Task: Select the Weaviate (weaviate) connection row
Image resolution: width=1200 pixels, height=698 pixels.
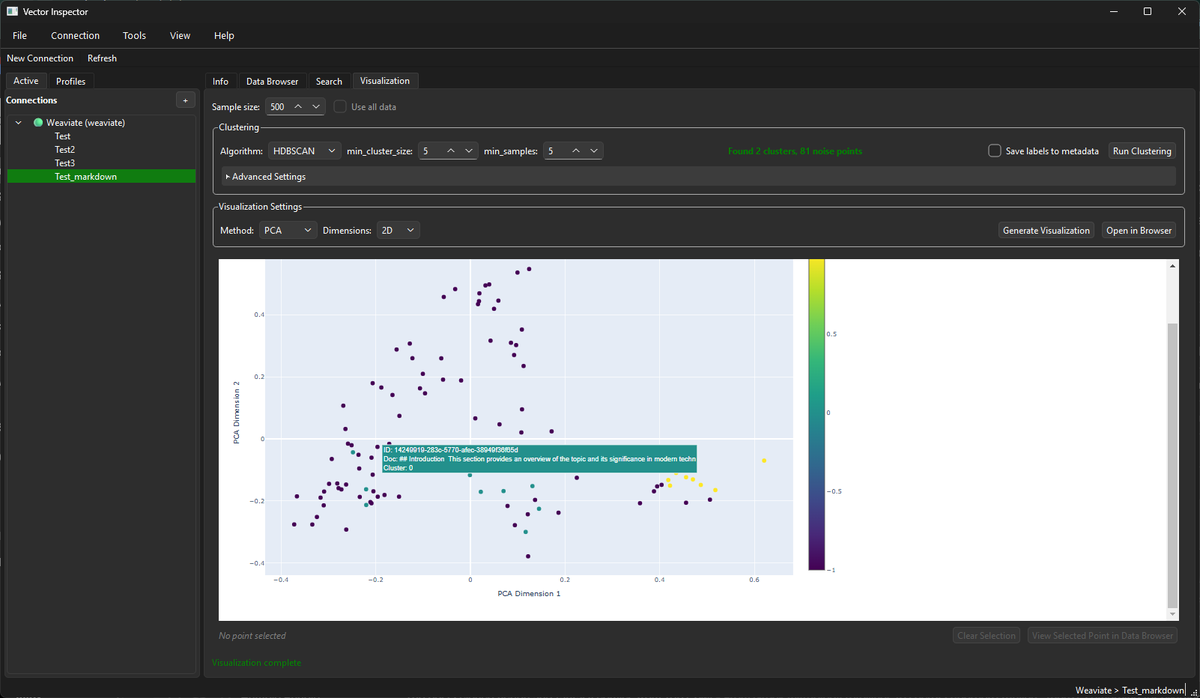Action: point(101,122)
